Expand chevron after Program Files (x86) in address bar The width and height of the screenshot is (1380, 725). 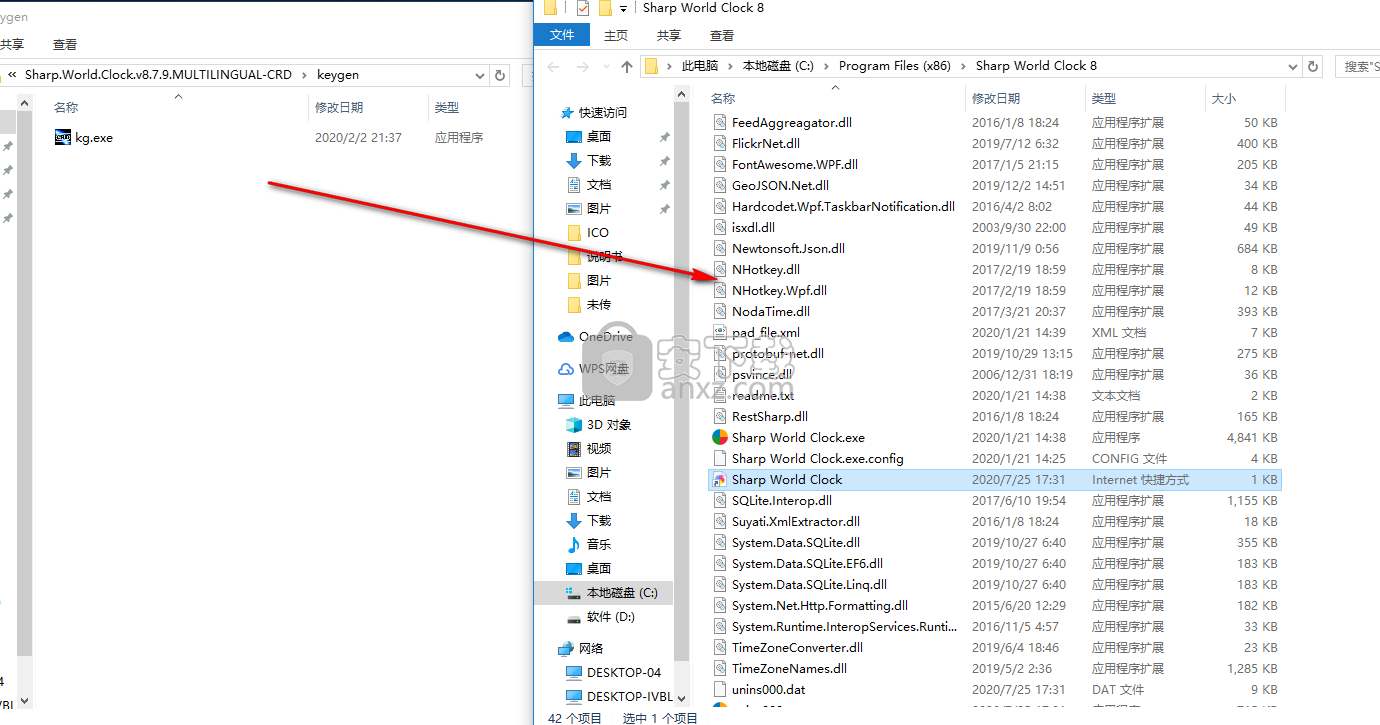pyautogui.click(x=963, y=66)
